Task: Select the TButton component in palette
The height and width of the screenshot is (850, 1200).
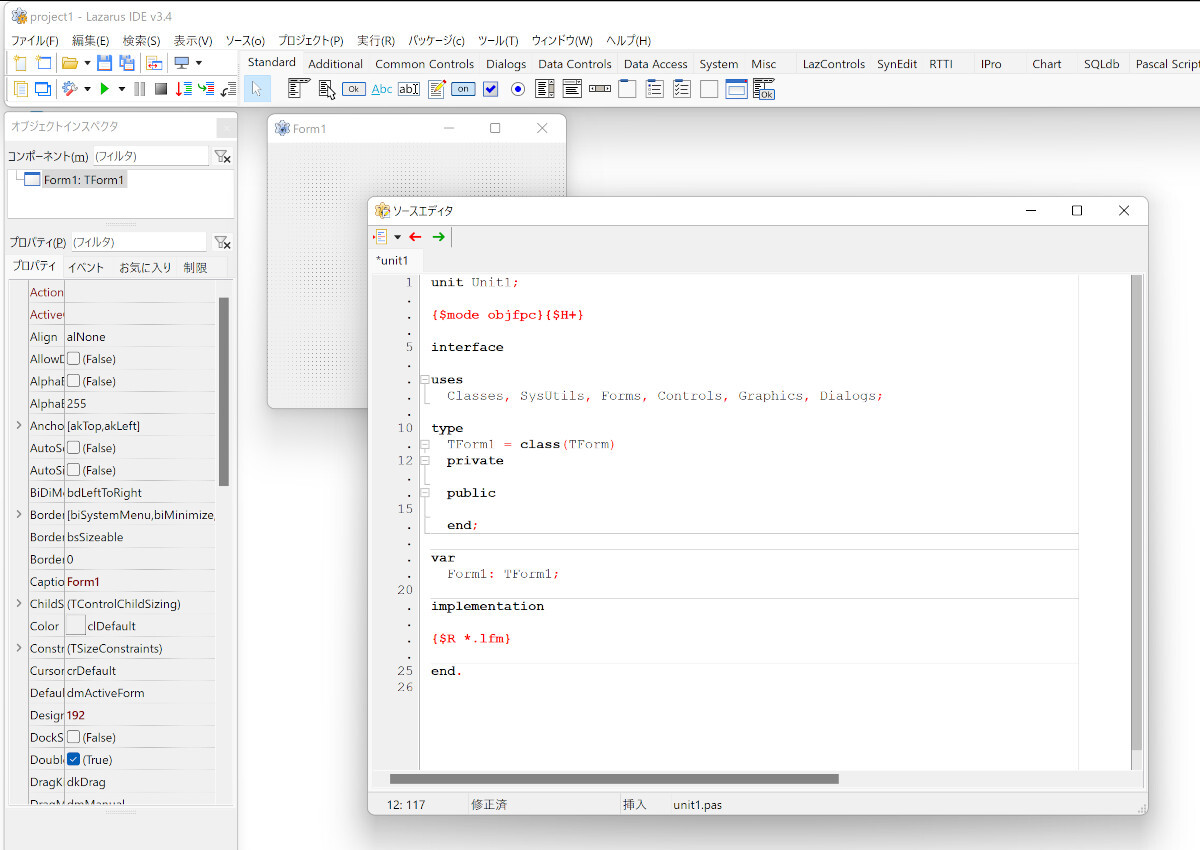Action: (353, 89)
